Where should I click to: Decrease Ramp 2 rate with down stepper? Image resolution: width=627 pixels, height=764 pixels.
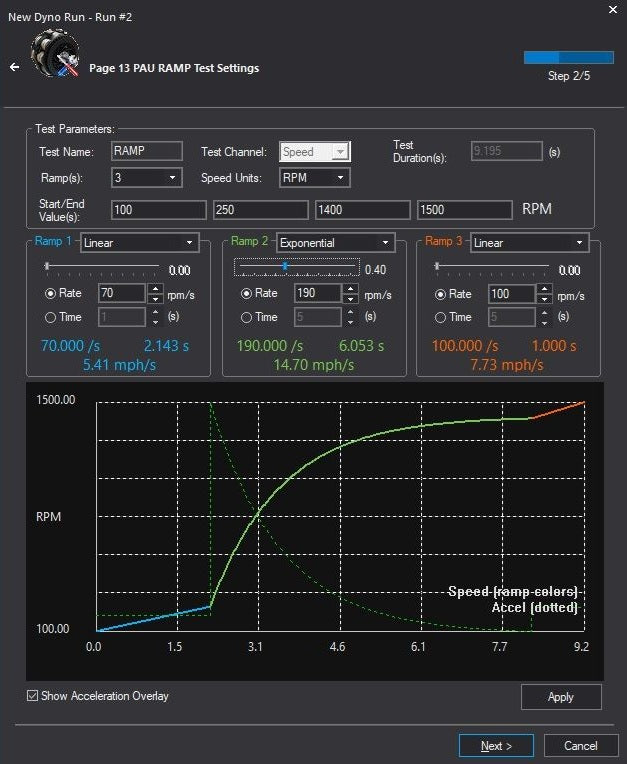tap(350, 298)
